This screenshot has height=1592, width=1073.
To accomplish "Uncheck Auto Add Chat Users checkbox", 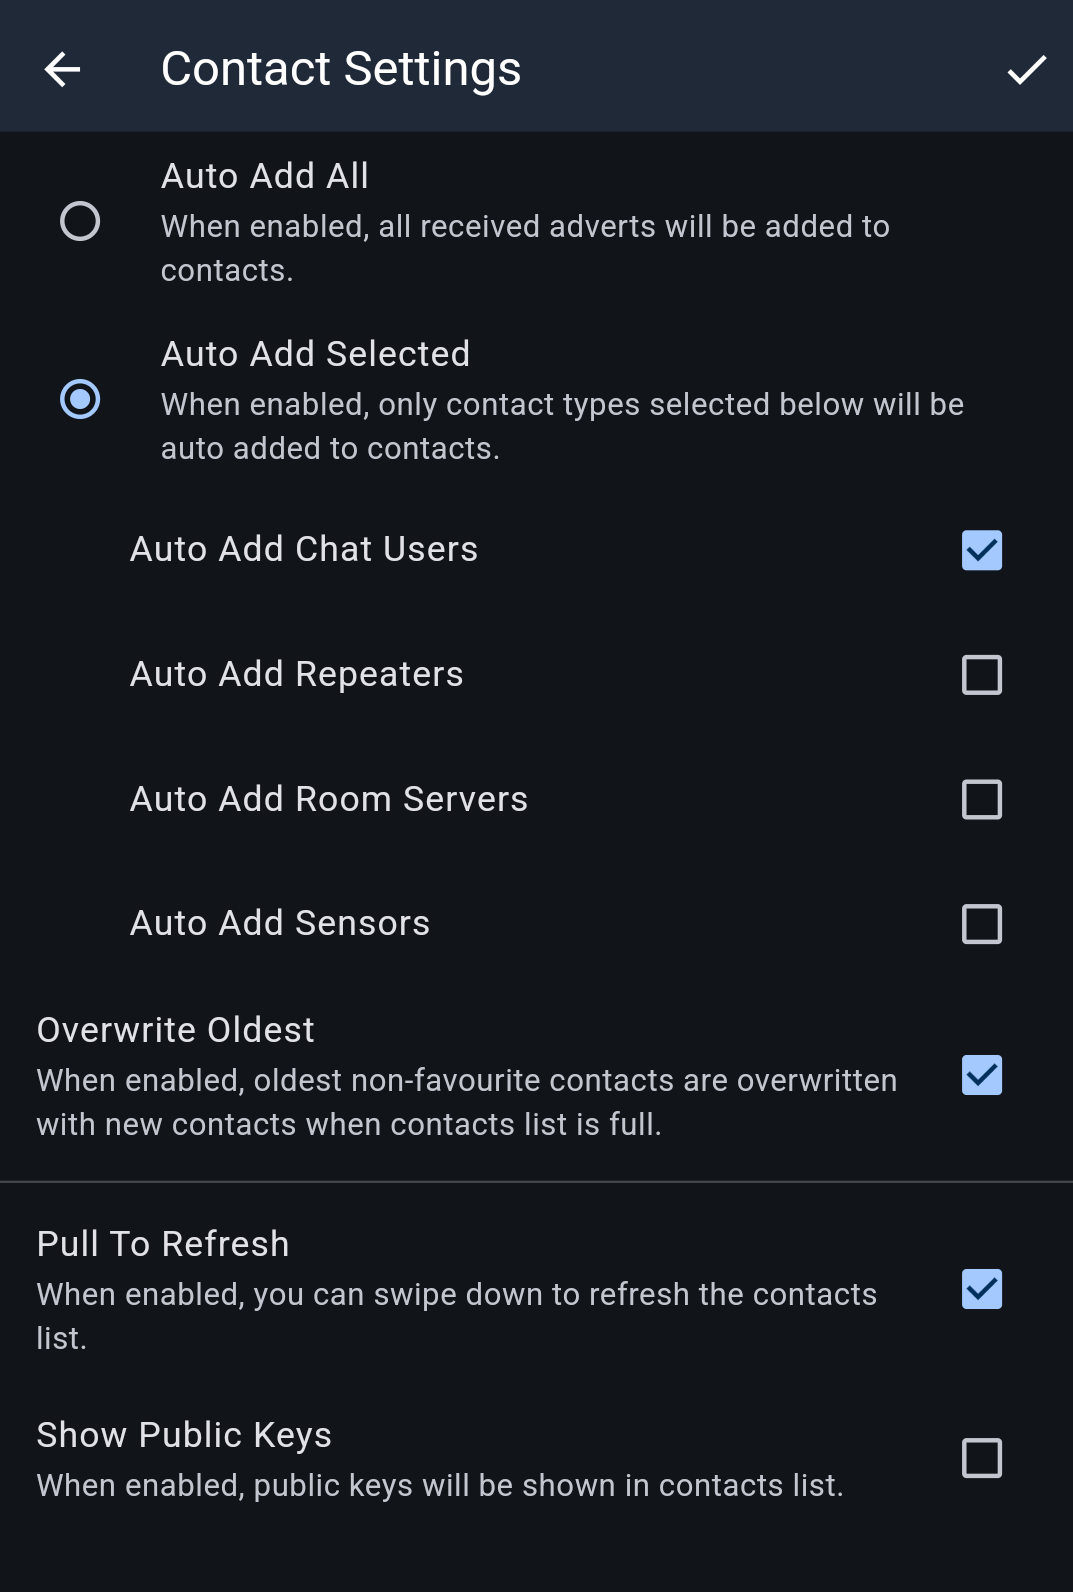I will [981, 550].
